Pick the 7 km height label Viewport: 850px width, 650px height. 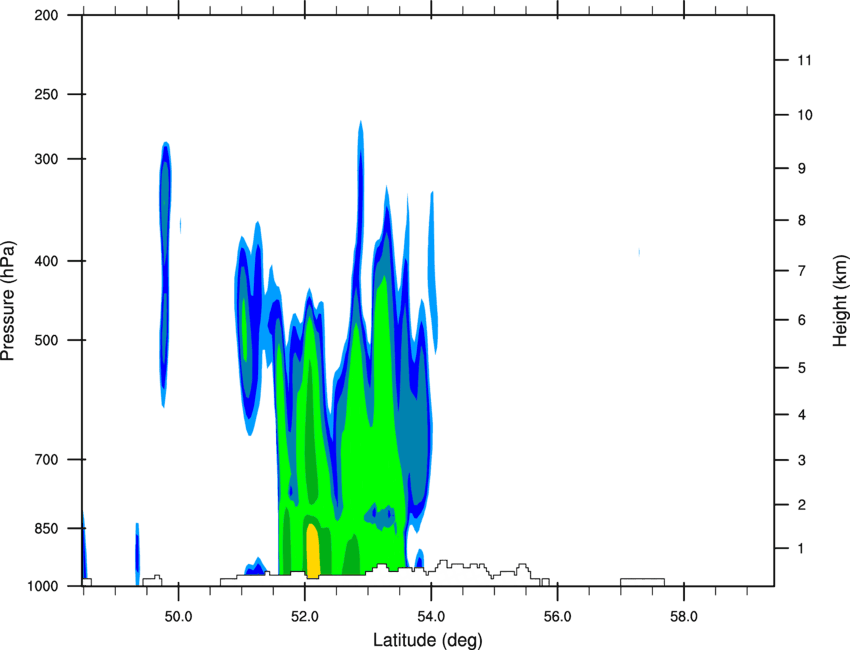802,271
